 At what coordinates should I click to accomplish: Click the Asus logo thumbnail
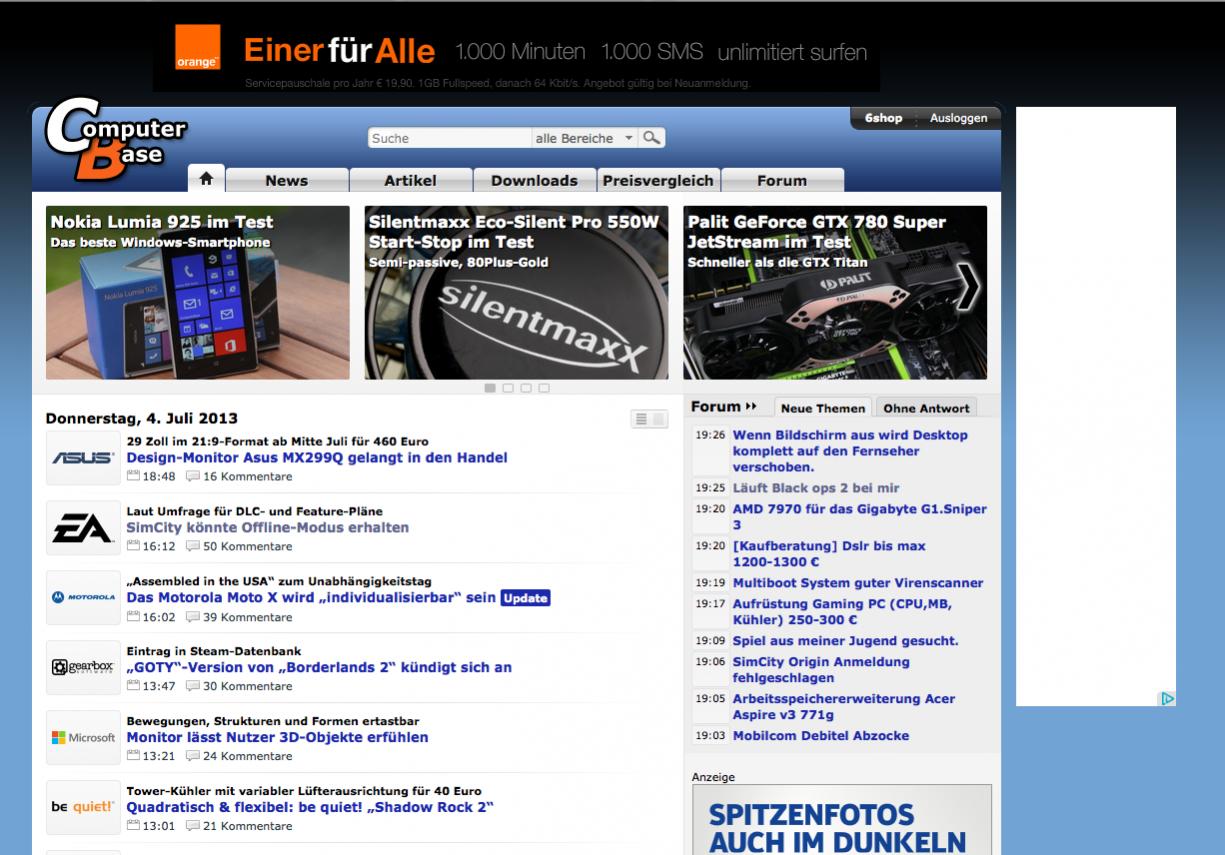(x=82, y=458)
